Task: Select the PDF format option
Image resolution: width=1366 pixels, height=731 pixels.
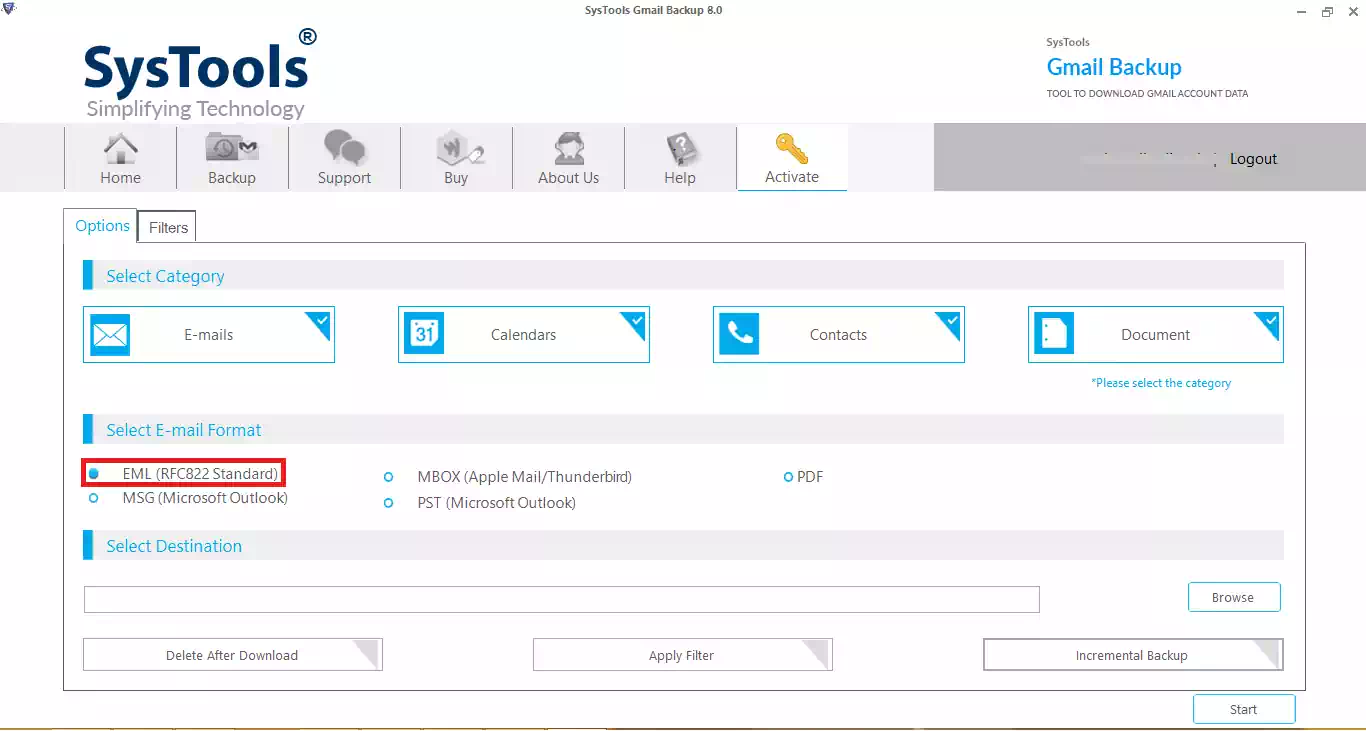Action: (x=788, y=477)
